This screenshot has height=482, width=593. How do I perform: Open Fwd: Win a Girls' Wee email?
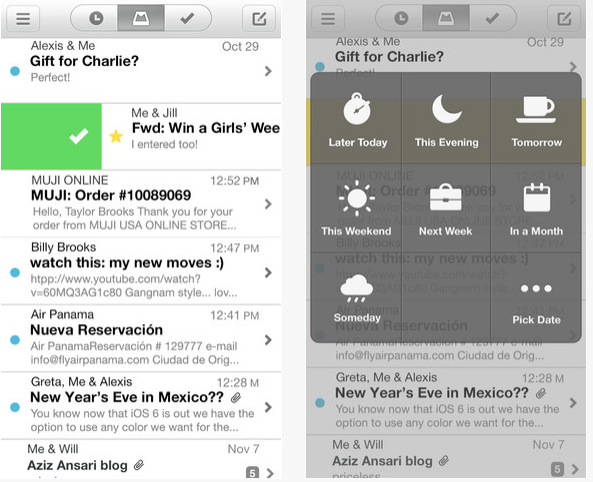point(191,136)
